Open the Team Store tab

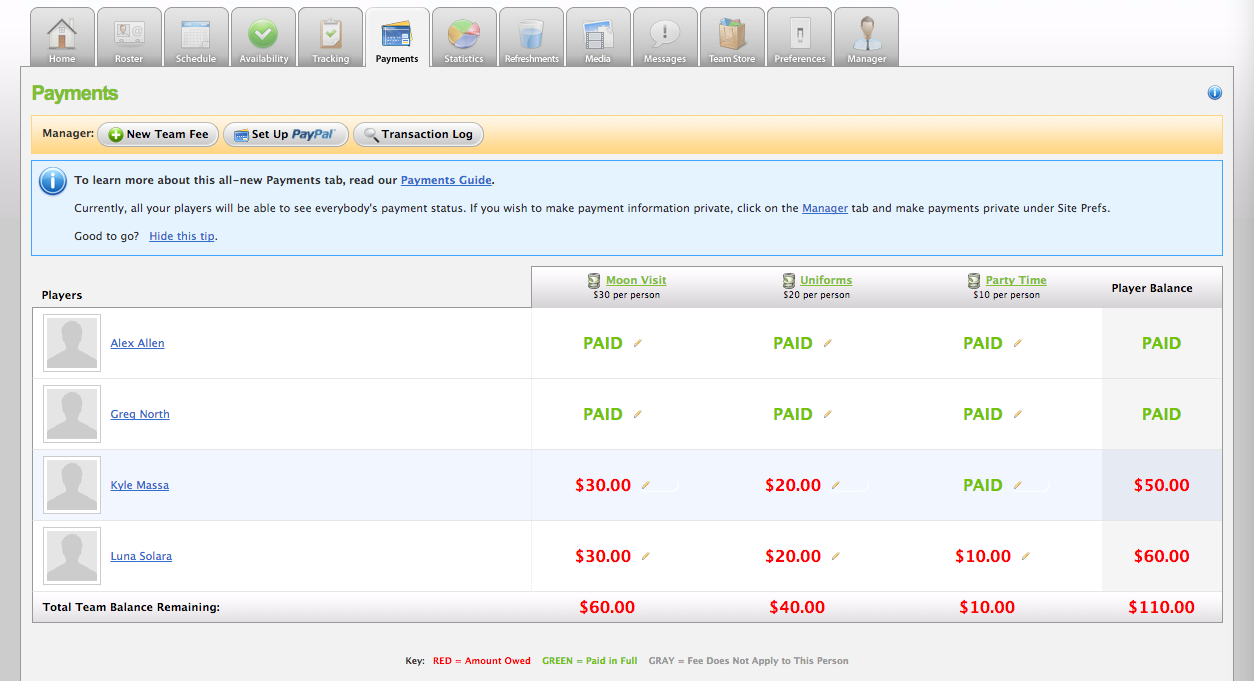732,37
